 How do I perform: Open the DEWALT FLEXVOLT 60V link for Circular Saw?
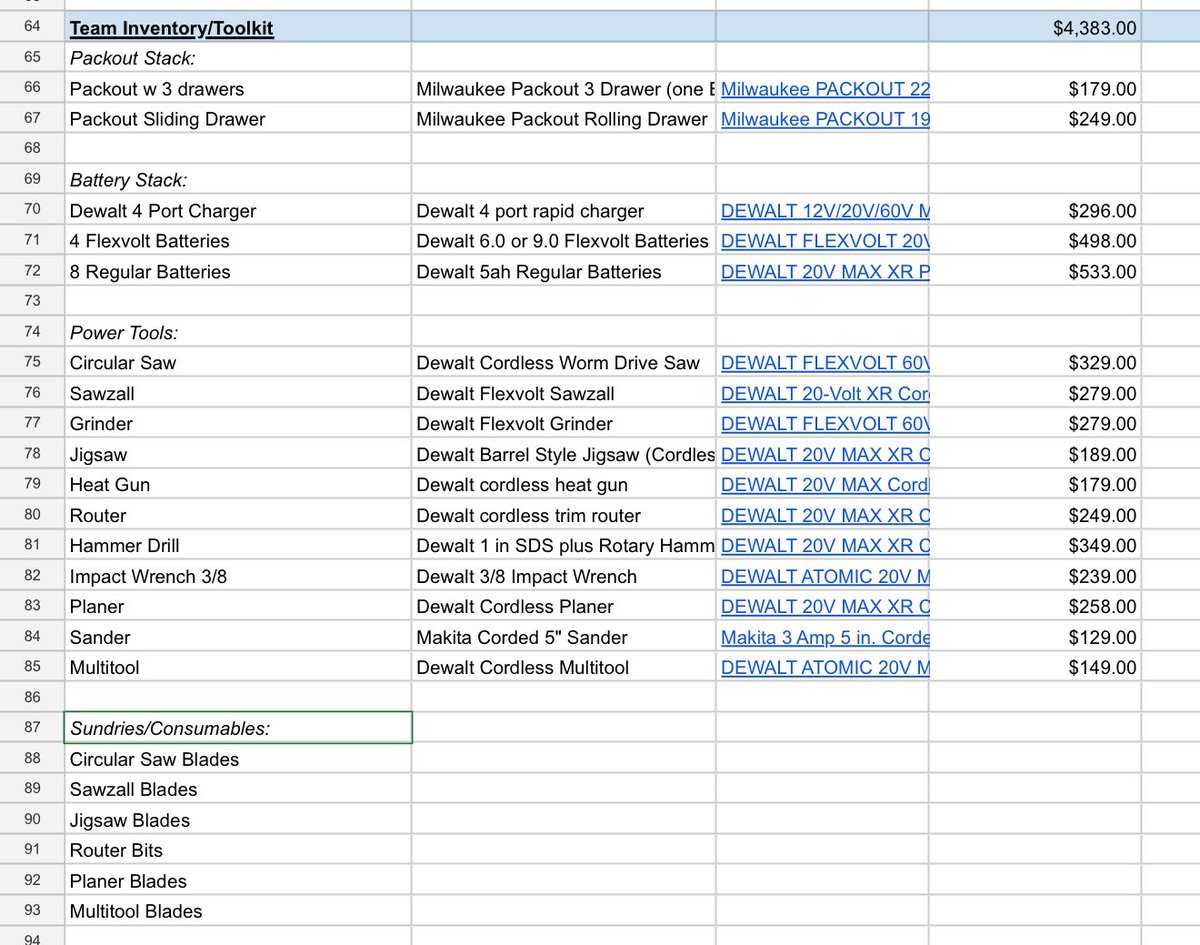tap(824, 363)
